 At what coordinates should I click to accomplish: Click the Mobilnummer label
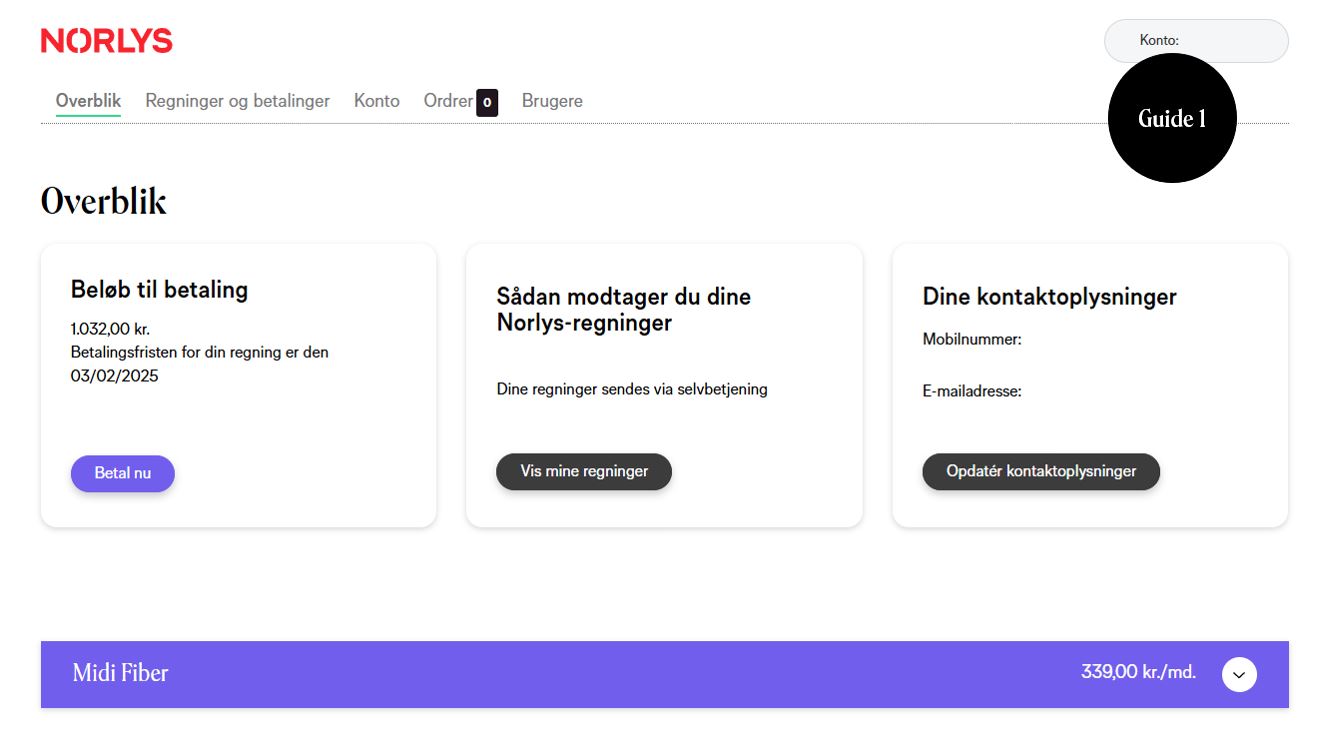pos(971,340)
